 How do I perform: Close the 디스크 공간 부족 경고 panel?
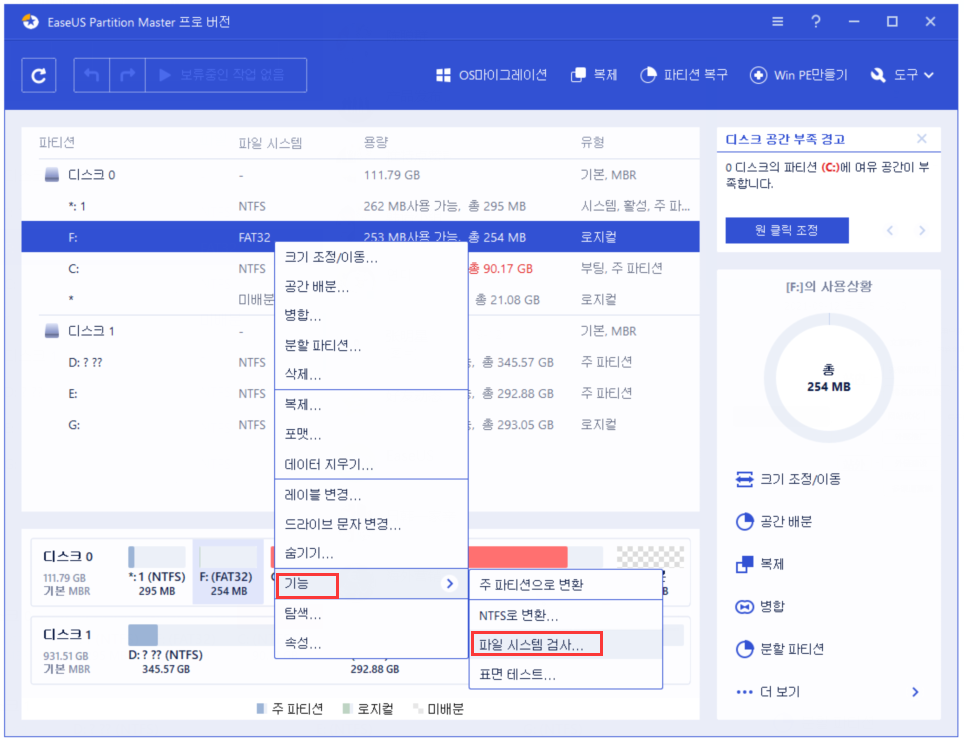922,138
